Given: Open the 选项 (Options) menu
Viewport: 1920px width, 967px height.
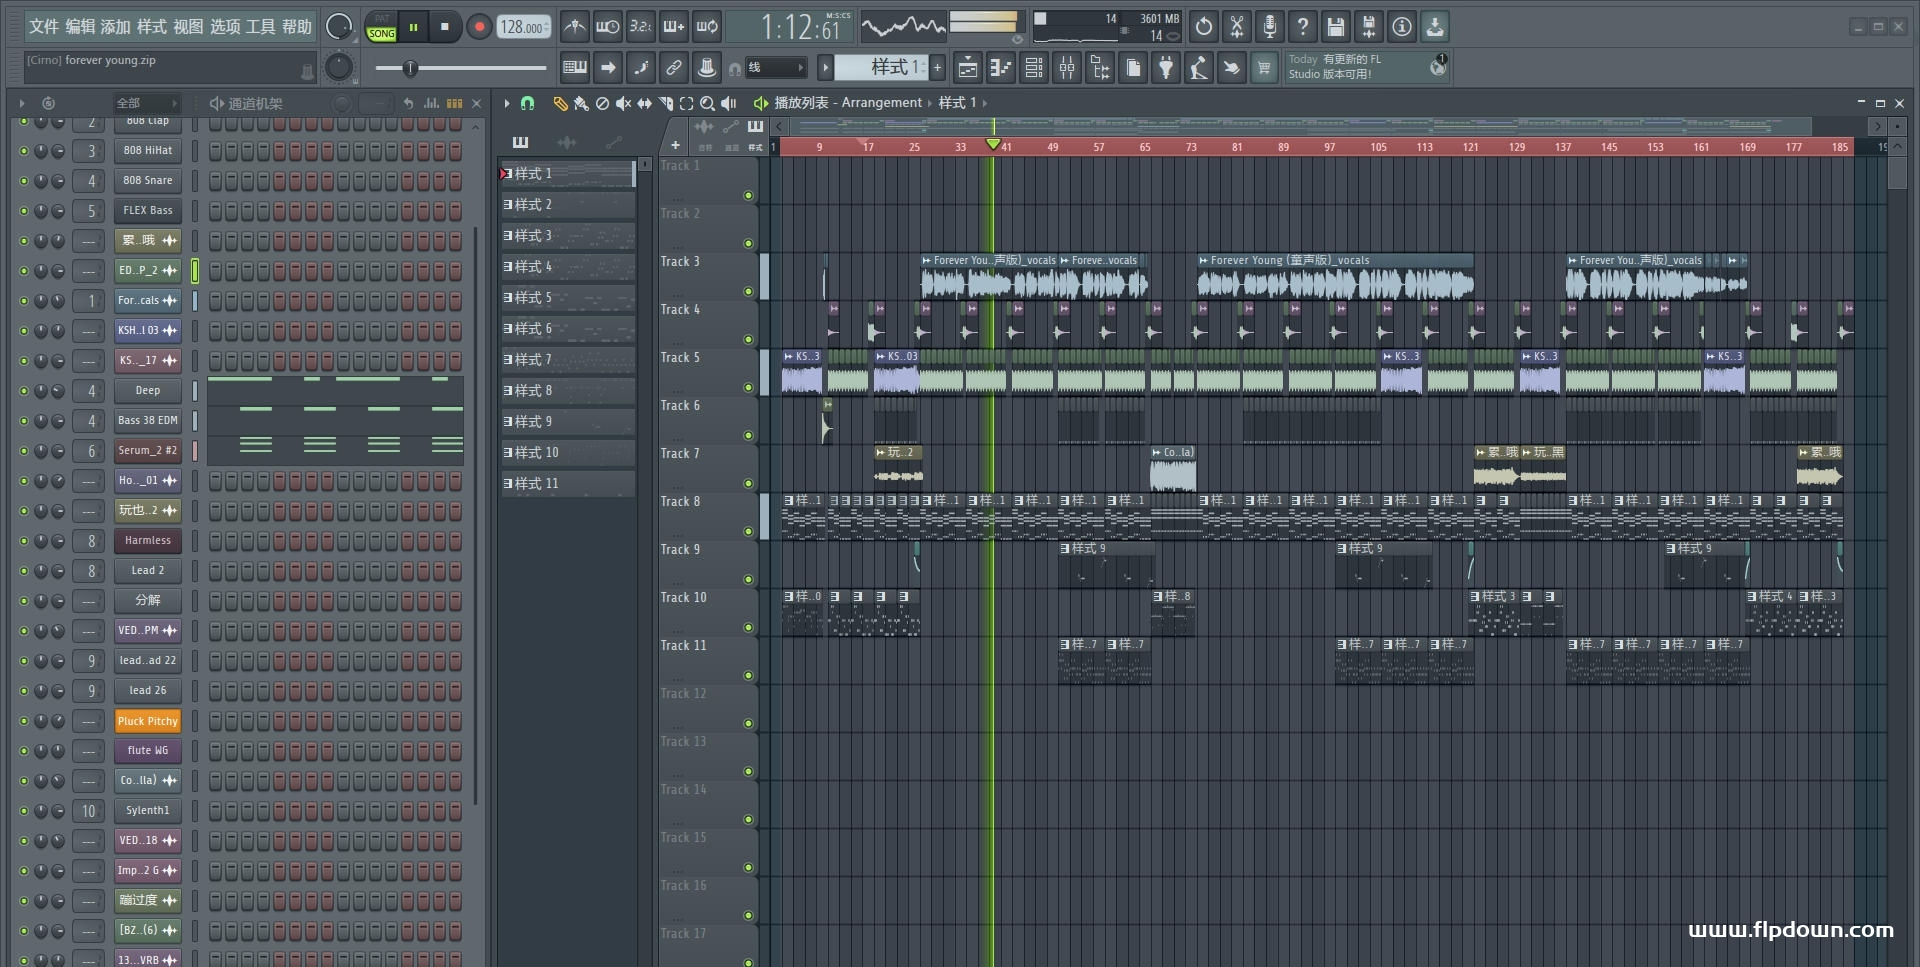Looking at the screenshot, I should coord(225,27).
